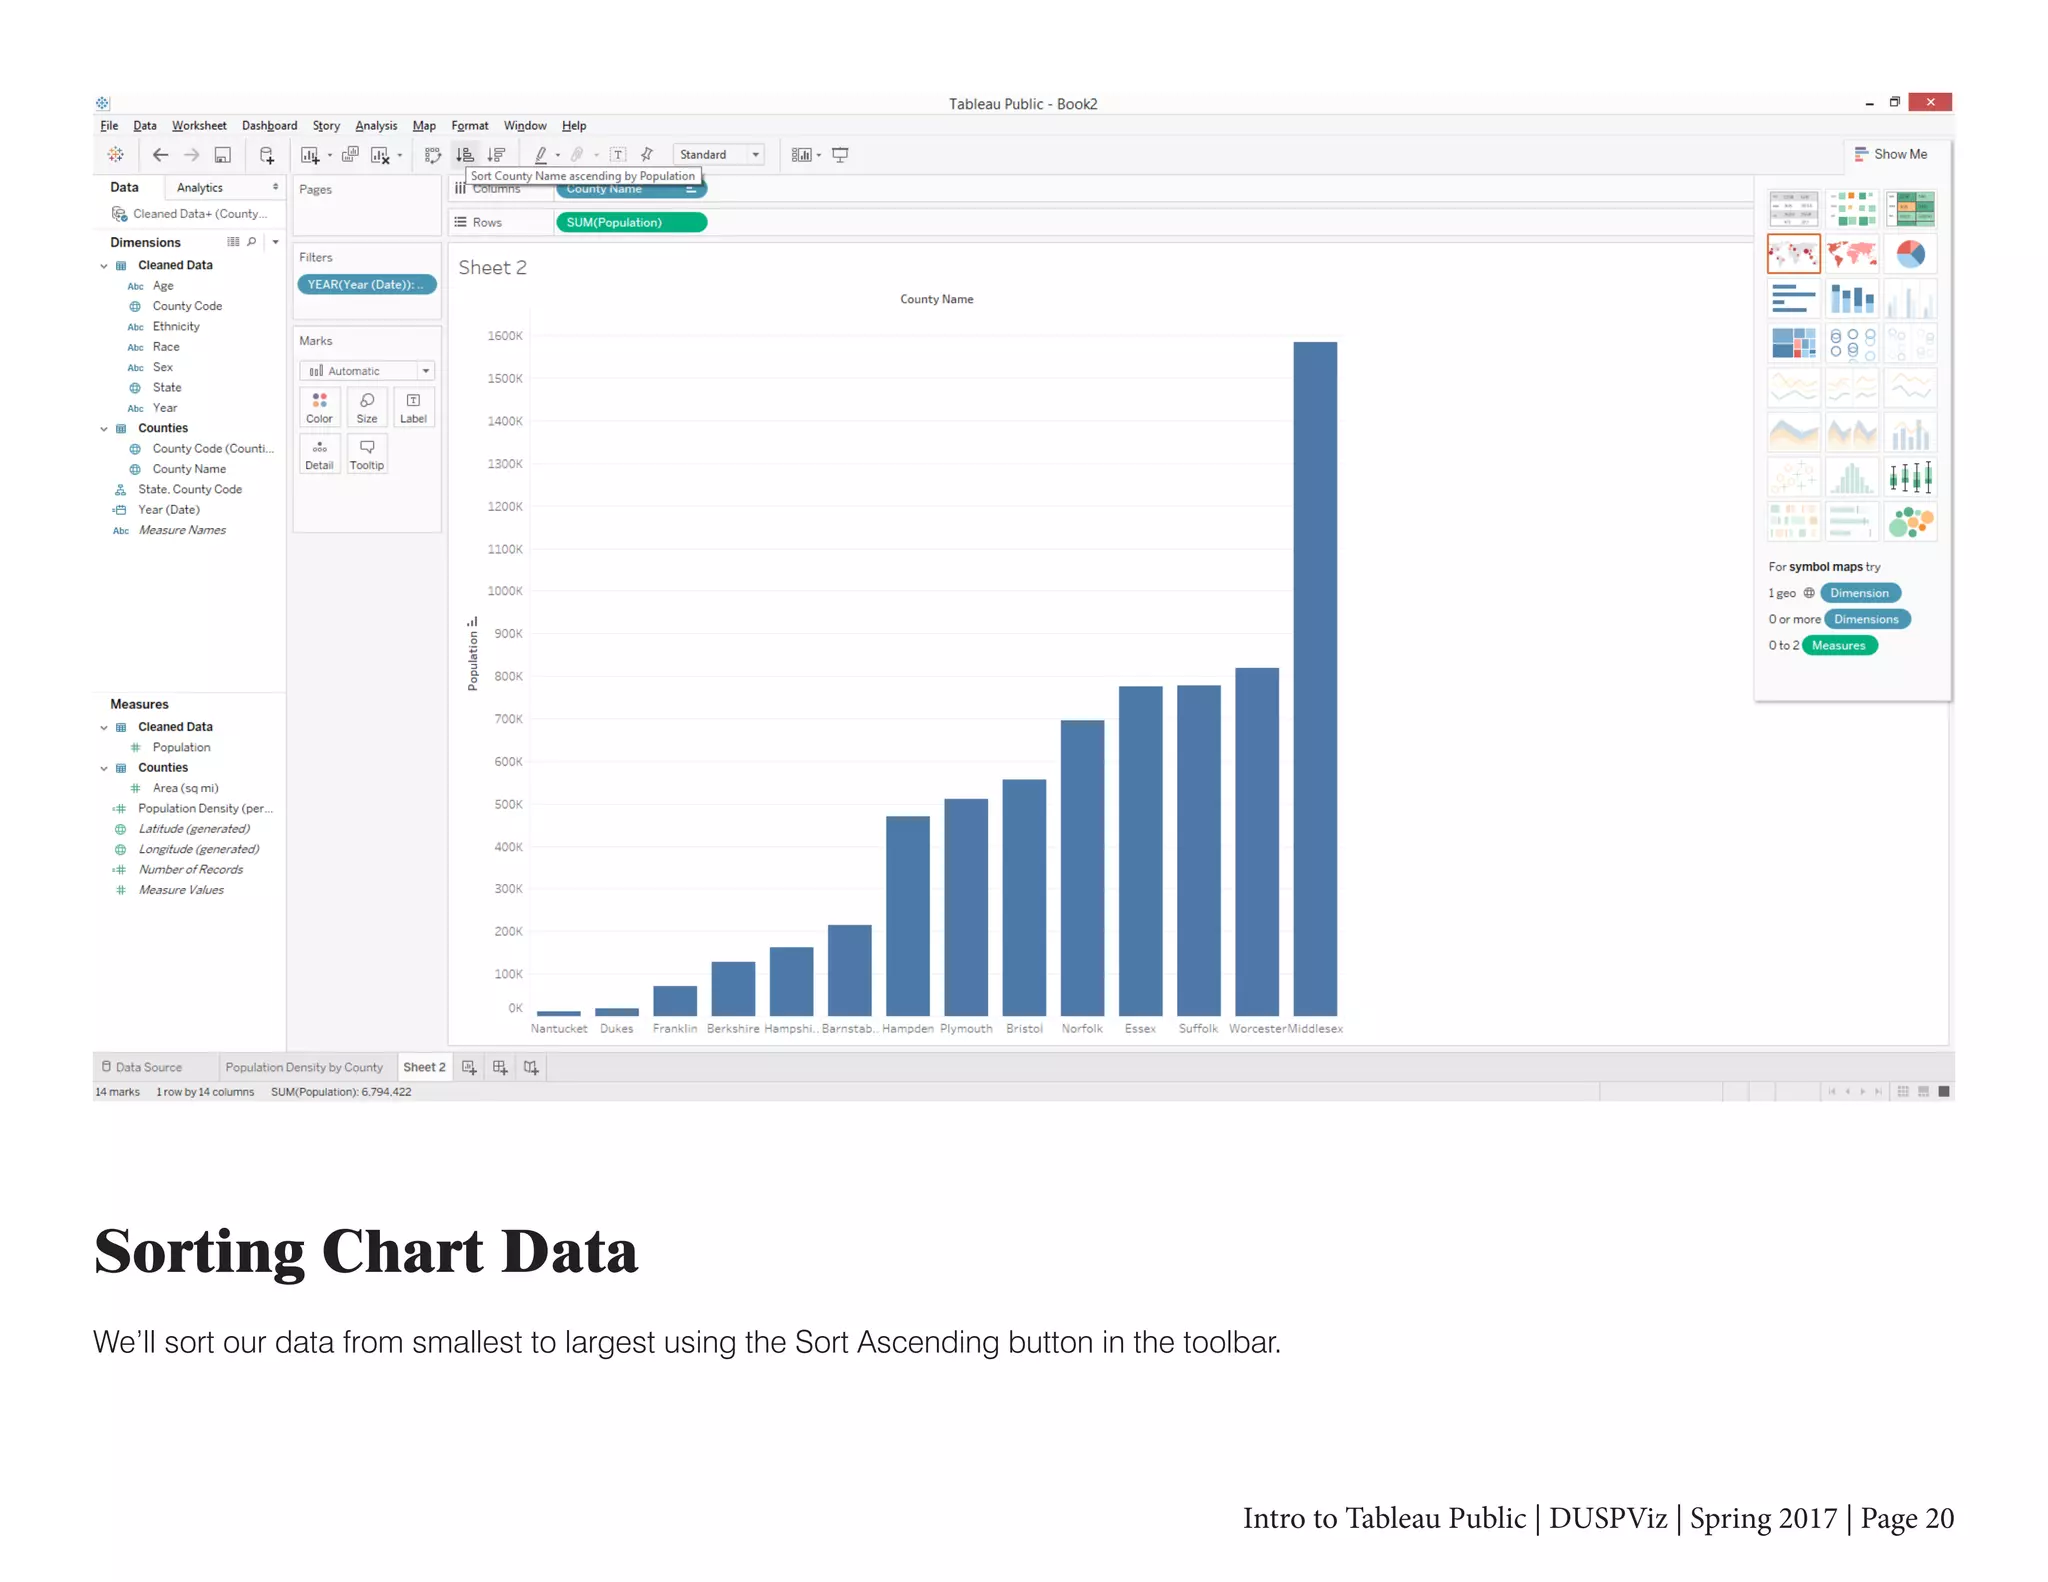
Task: Open highlight pen dropdown arrow
Action: [558, 156]
